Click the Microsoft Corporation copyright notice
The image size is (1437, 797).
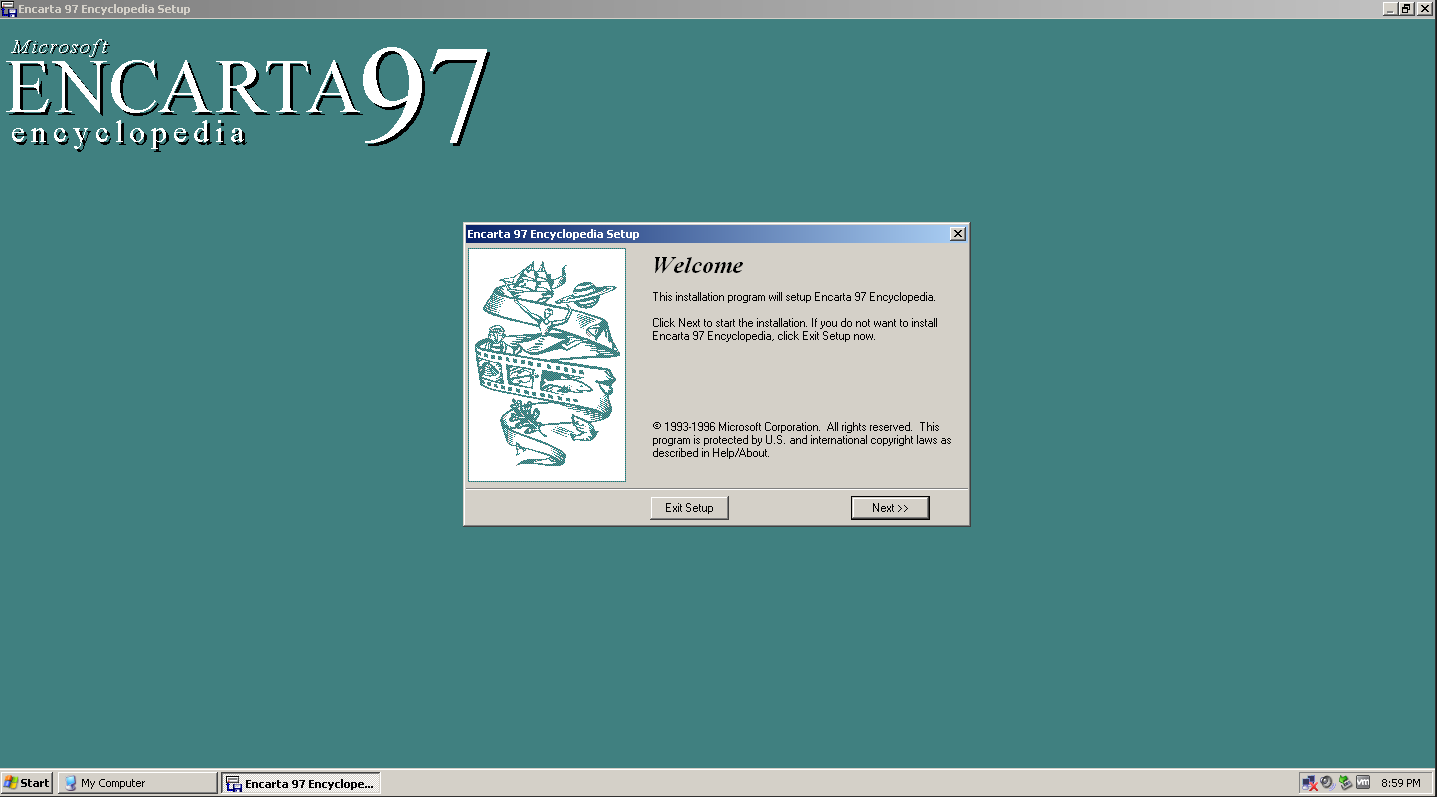coord(802,440)
